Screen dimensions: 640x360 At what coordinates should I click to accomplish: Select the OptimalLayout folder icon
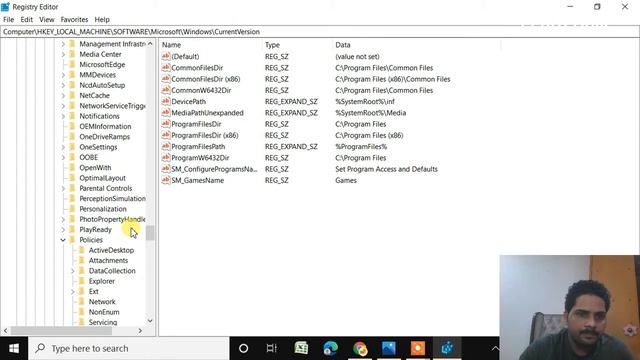point(72,178)
